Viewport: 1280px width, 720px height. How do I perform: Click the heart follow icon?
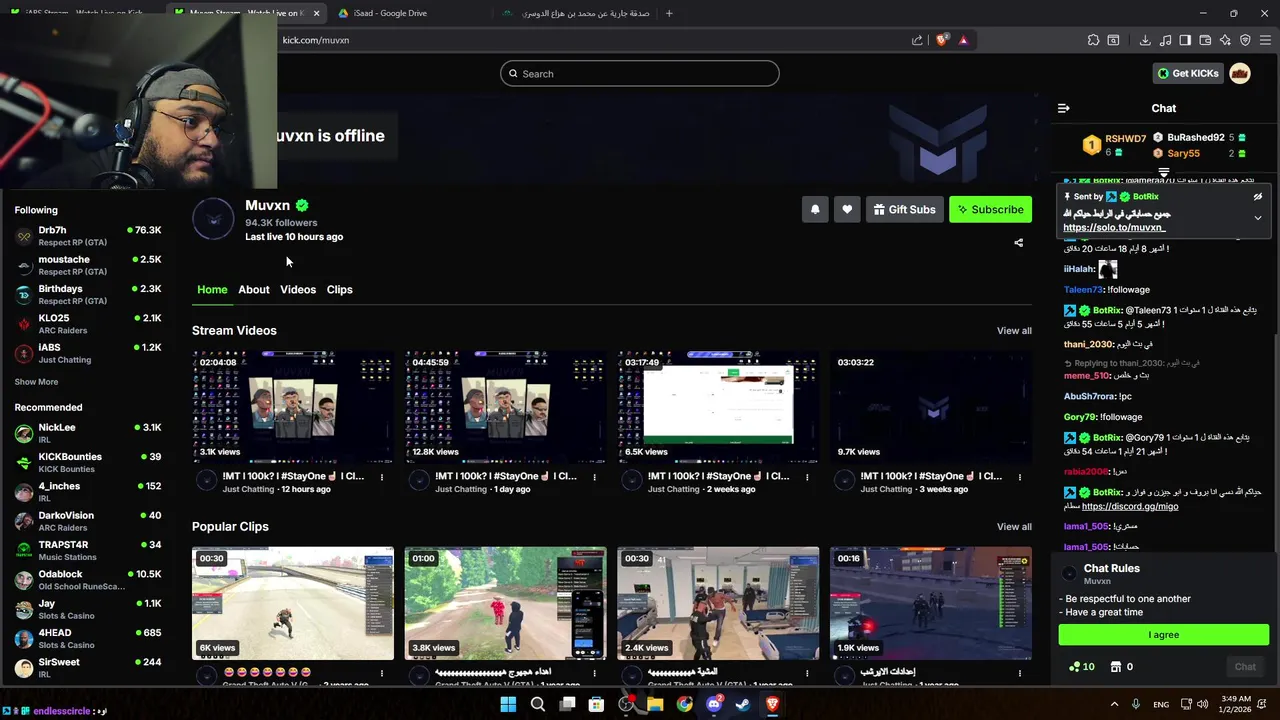[847, 209]
